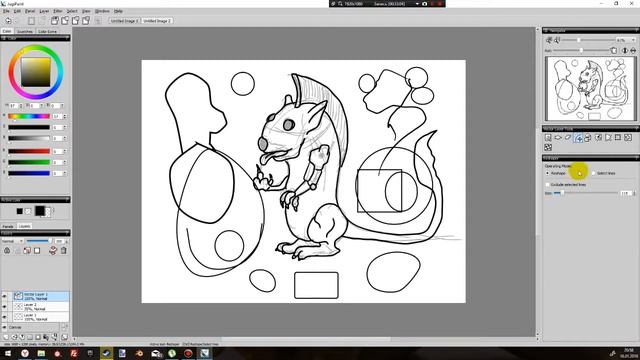
Task: Click the first icon on the Layers bottom bar
Action: [6, 337]
